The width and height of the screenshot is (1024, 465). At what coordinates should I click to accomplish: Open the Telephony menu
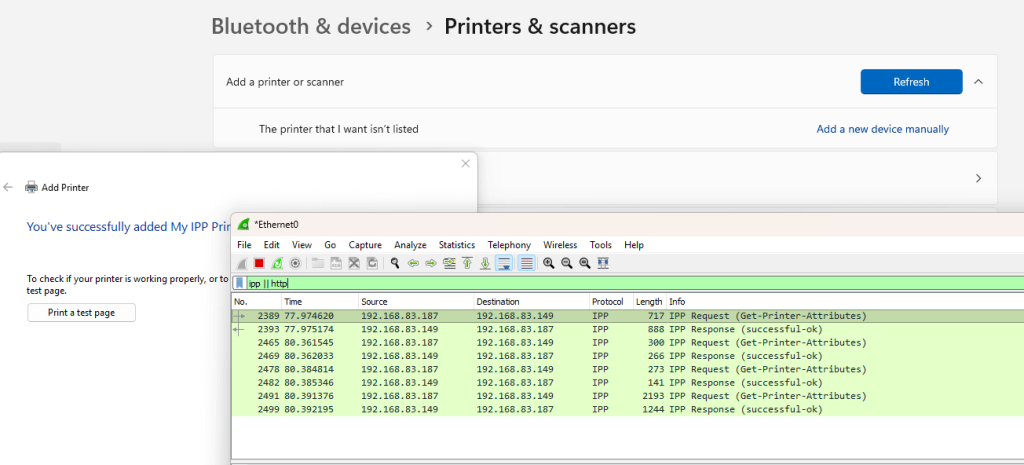509,245
